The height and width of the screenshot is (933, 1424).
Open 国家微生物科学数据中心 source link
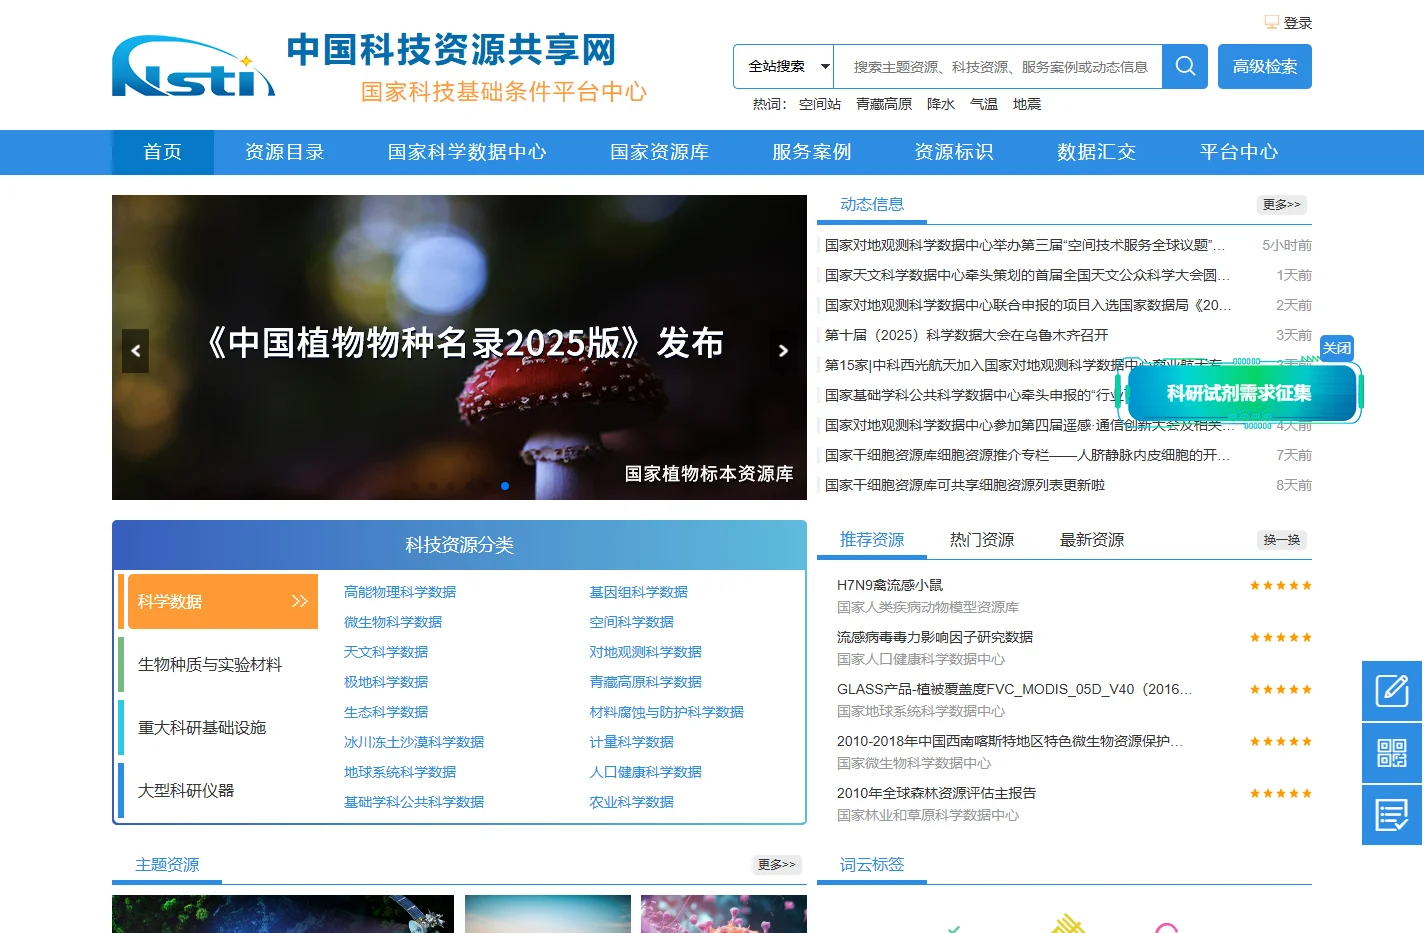coord(914,763)
